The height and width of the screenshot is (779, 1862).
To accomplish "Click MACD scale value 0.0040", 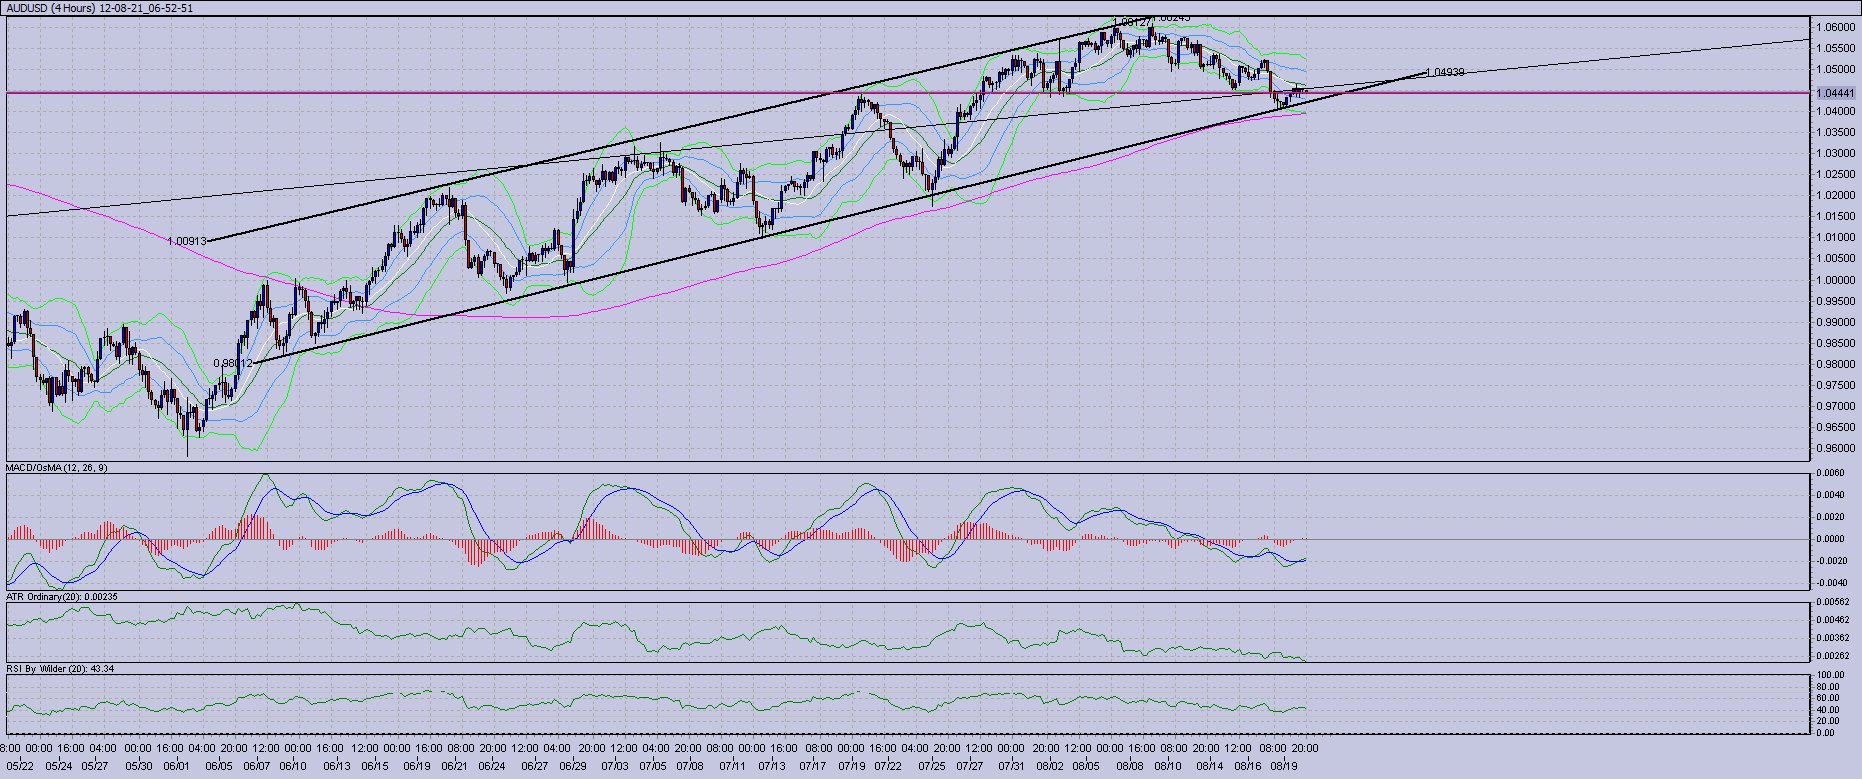I will tap(1831, 495).
